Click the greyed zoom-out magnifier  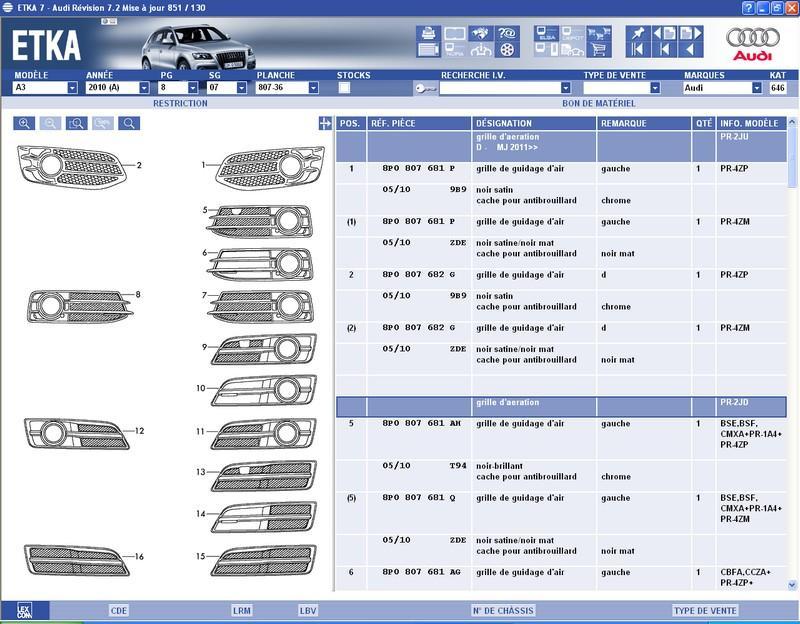tap(50, 123)
